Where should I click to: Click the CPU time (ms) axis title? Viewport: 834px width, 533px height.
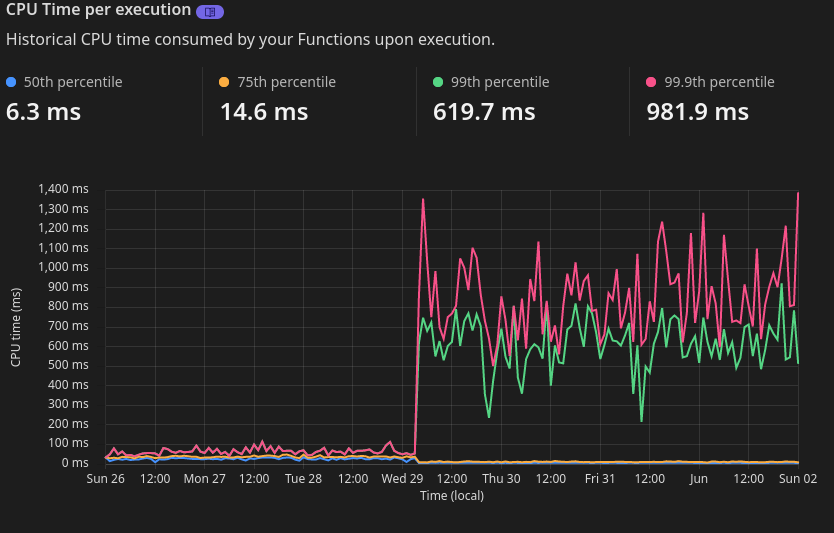click(x=15, y=327)
